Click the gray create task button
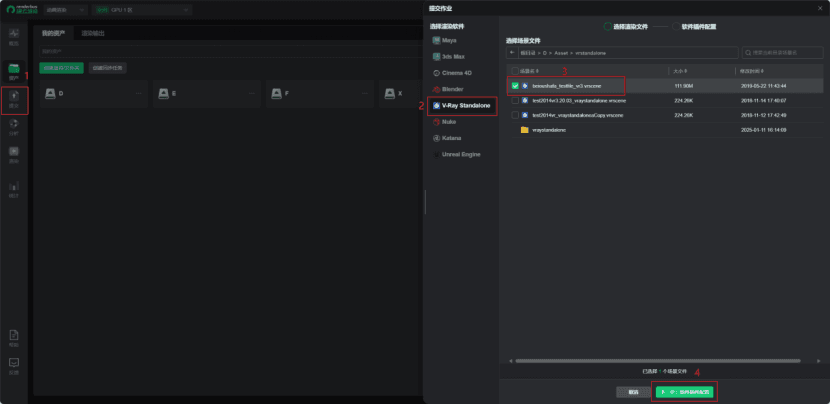This screenshot has width=830, height=404. (107, 68)
